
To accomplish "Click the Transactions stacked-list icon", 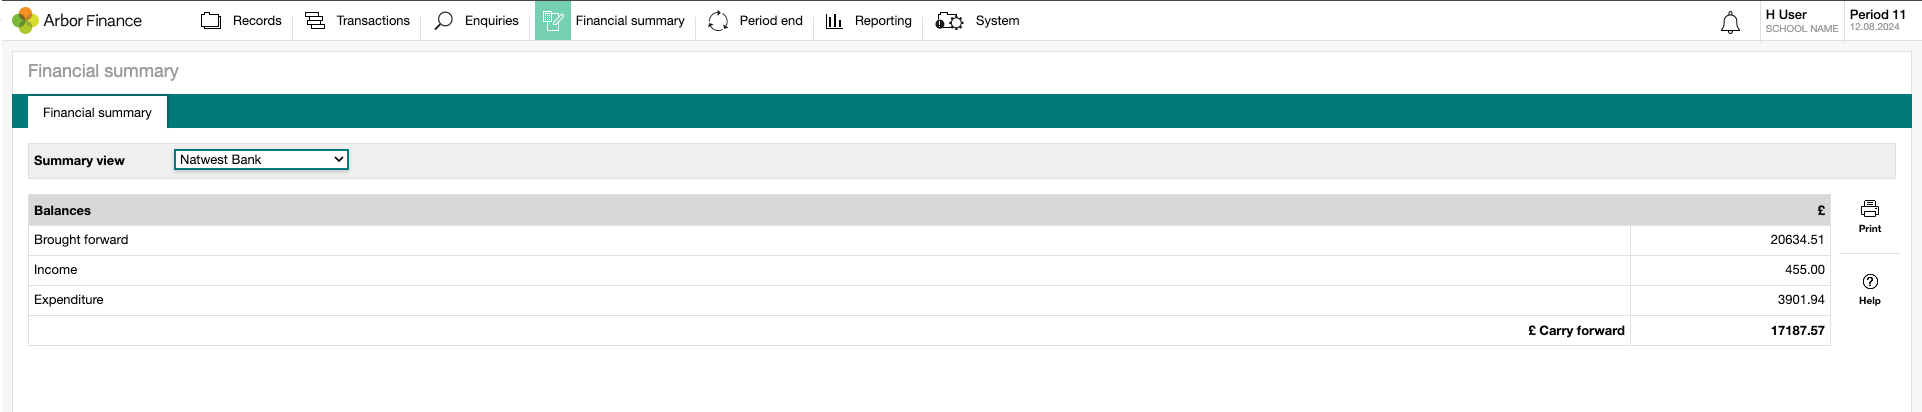I will tap(315, 21).
